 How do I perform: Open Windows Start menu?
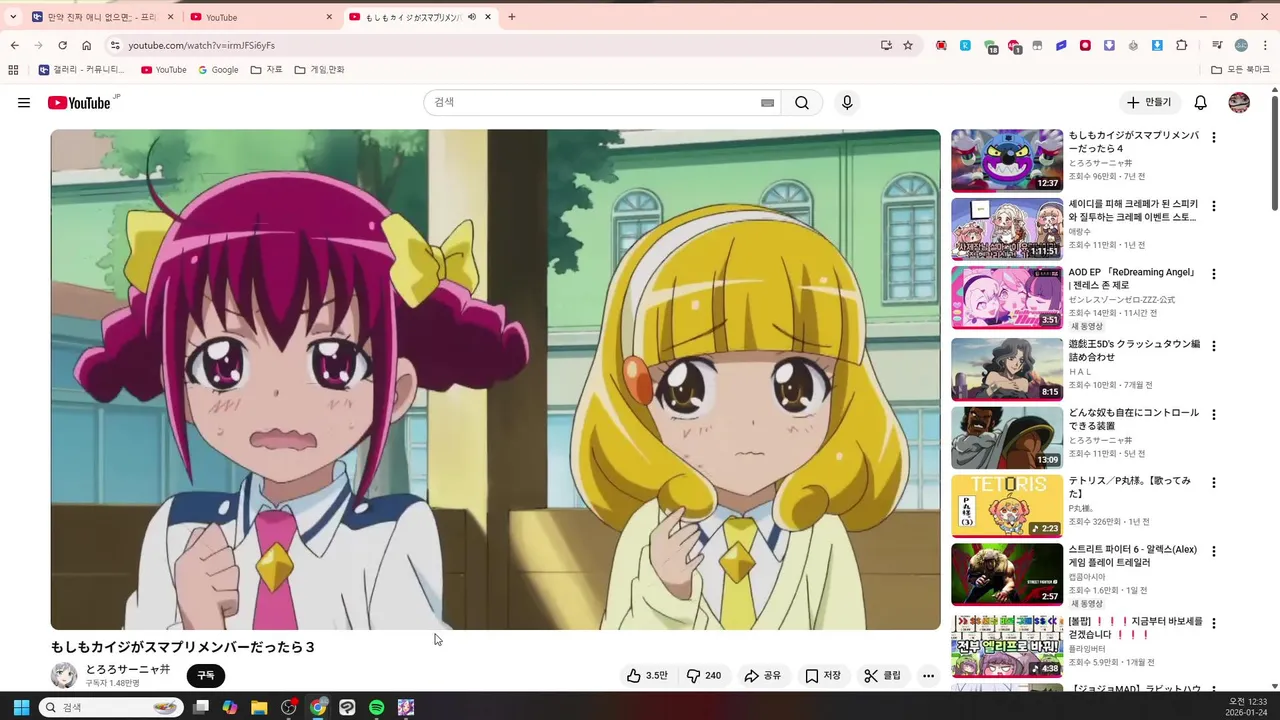pos(21,707)
